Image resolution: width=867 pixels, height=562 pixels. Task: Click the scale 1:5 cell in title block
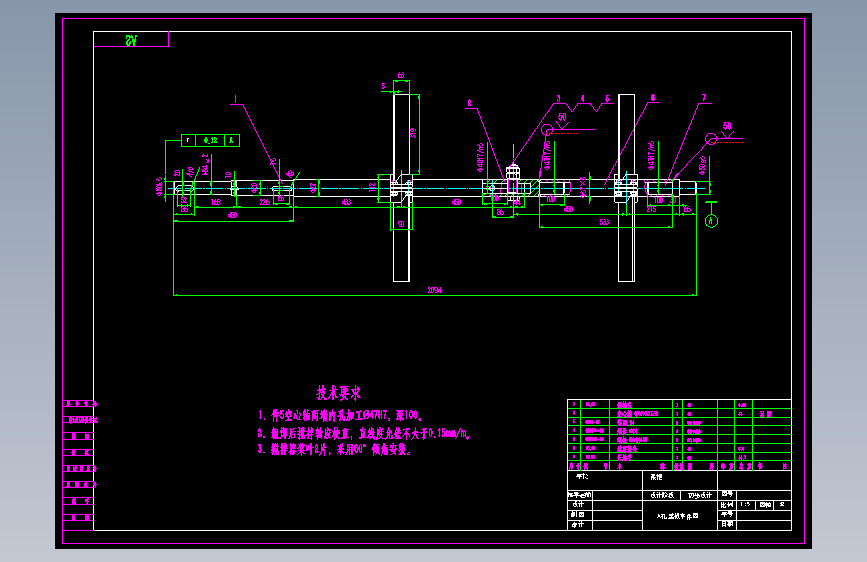745,504
